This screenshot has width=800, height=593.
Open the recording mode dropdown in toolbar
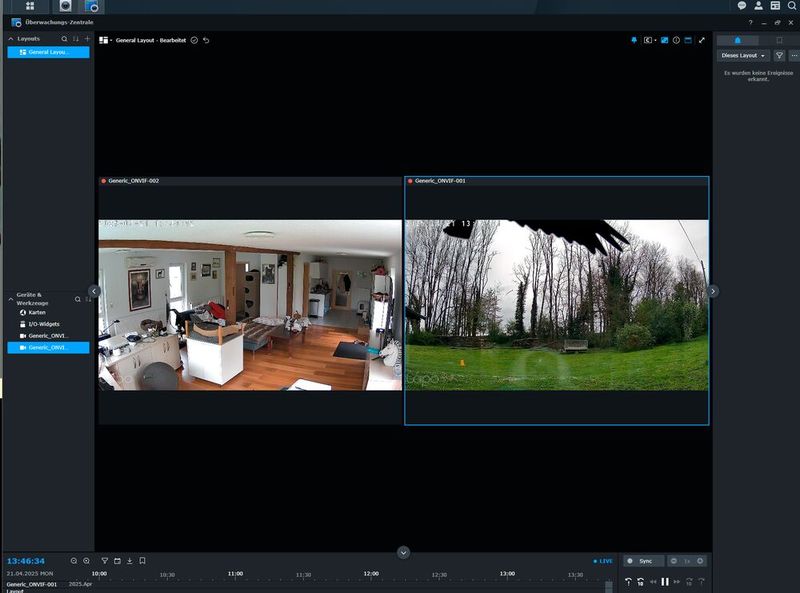pyautogui.click(x=649, y=40)
